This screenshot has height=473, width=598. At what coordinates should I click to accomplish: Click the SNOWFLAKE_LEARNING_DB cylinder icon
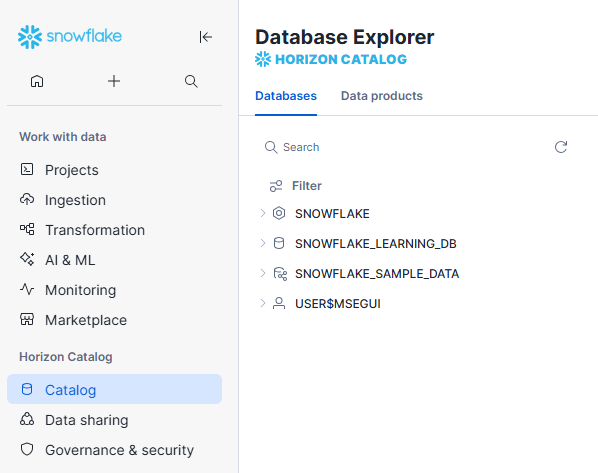coord(279,243)
